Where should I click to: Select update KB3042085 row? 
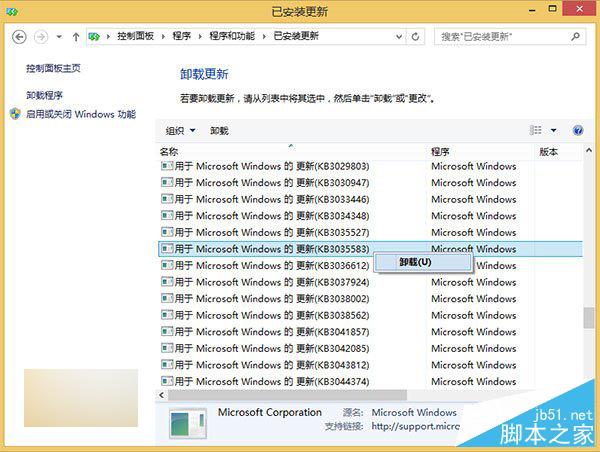[370, 348]
